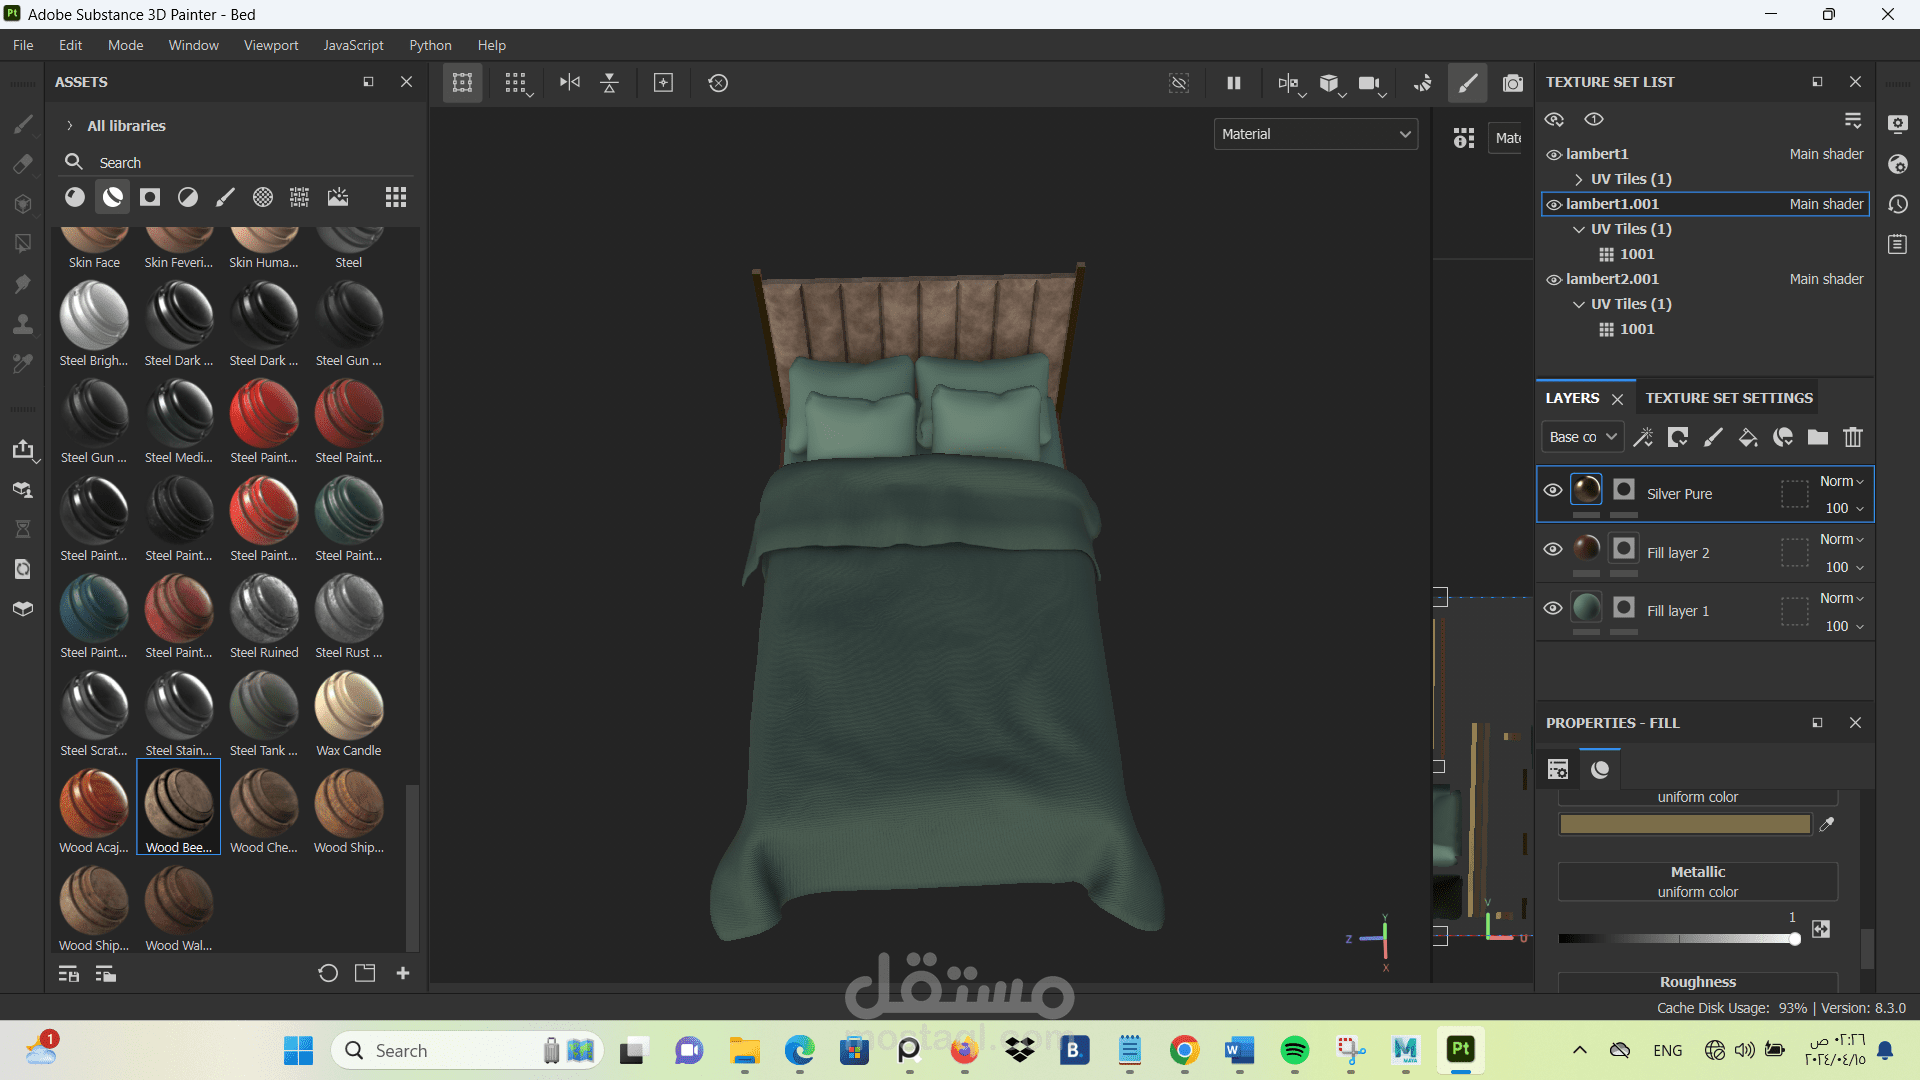Viewport: 1920px width, 1080px height.
Task: Open Base color channel dropdown in Layers
Action: pyautogui.click(x=1582, y=437)
